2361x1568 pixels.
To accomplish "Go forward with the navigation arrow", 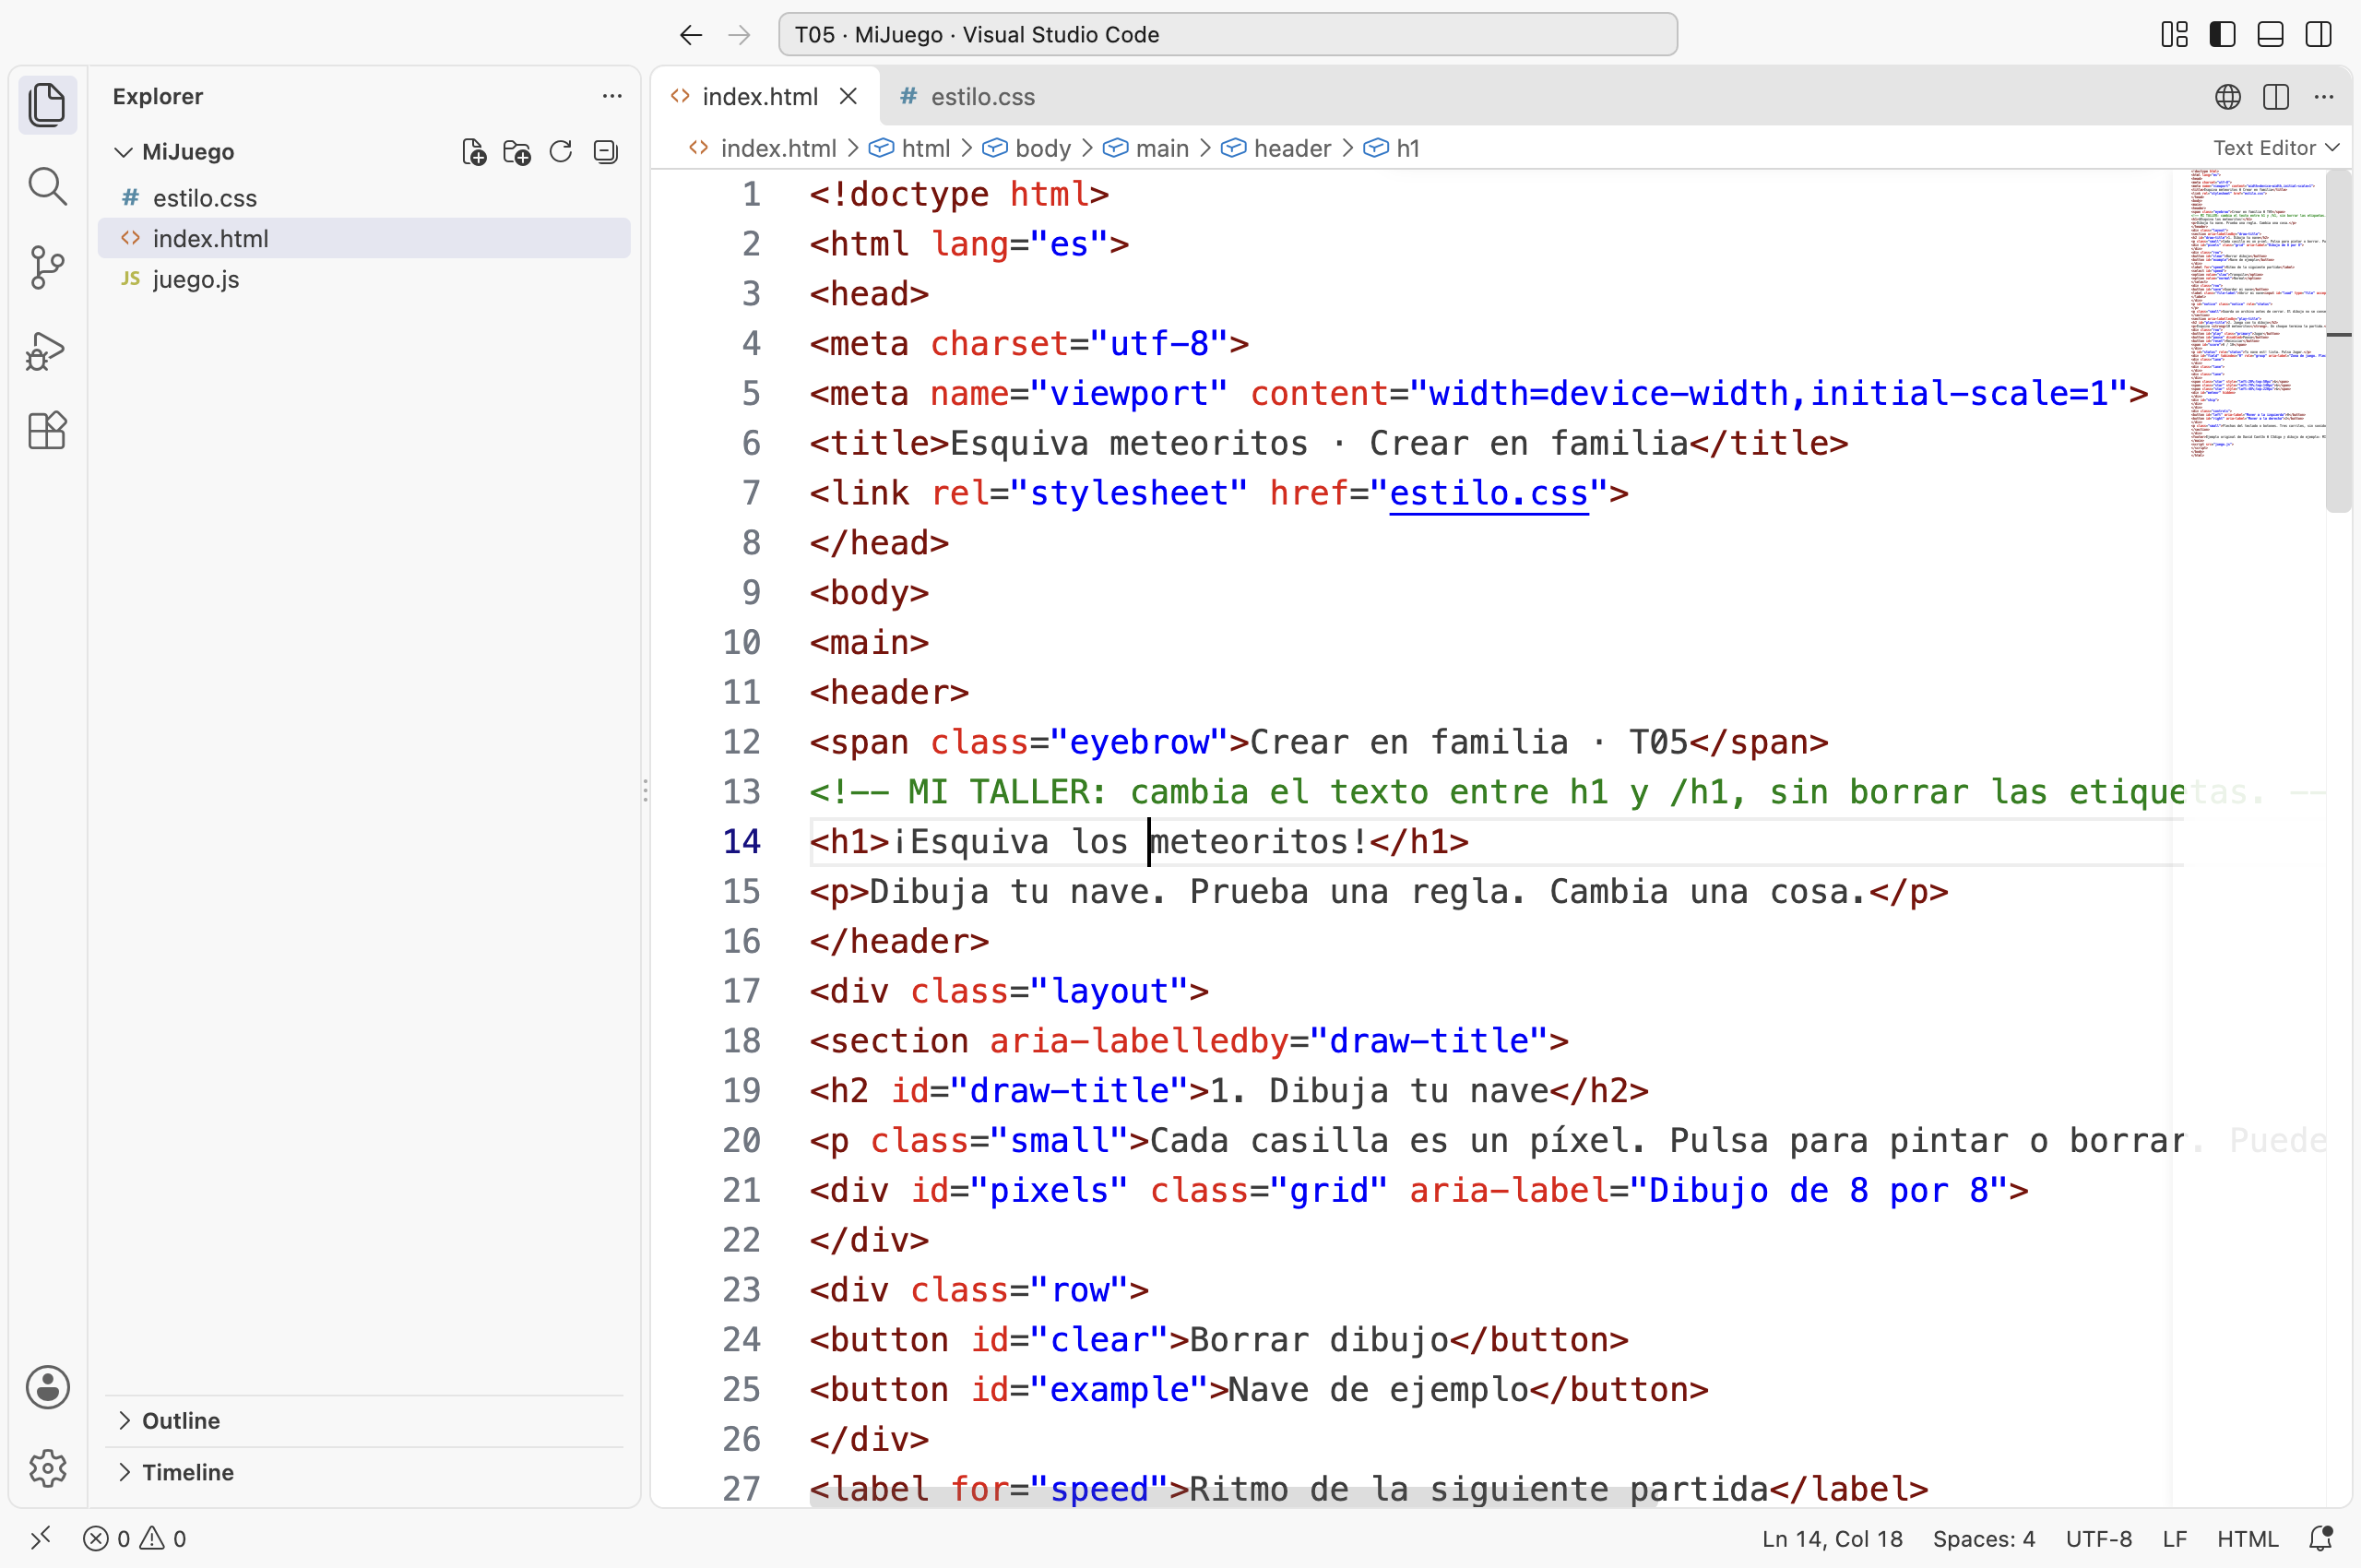I will [x=739, y=35].
